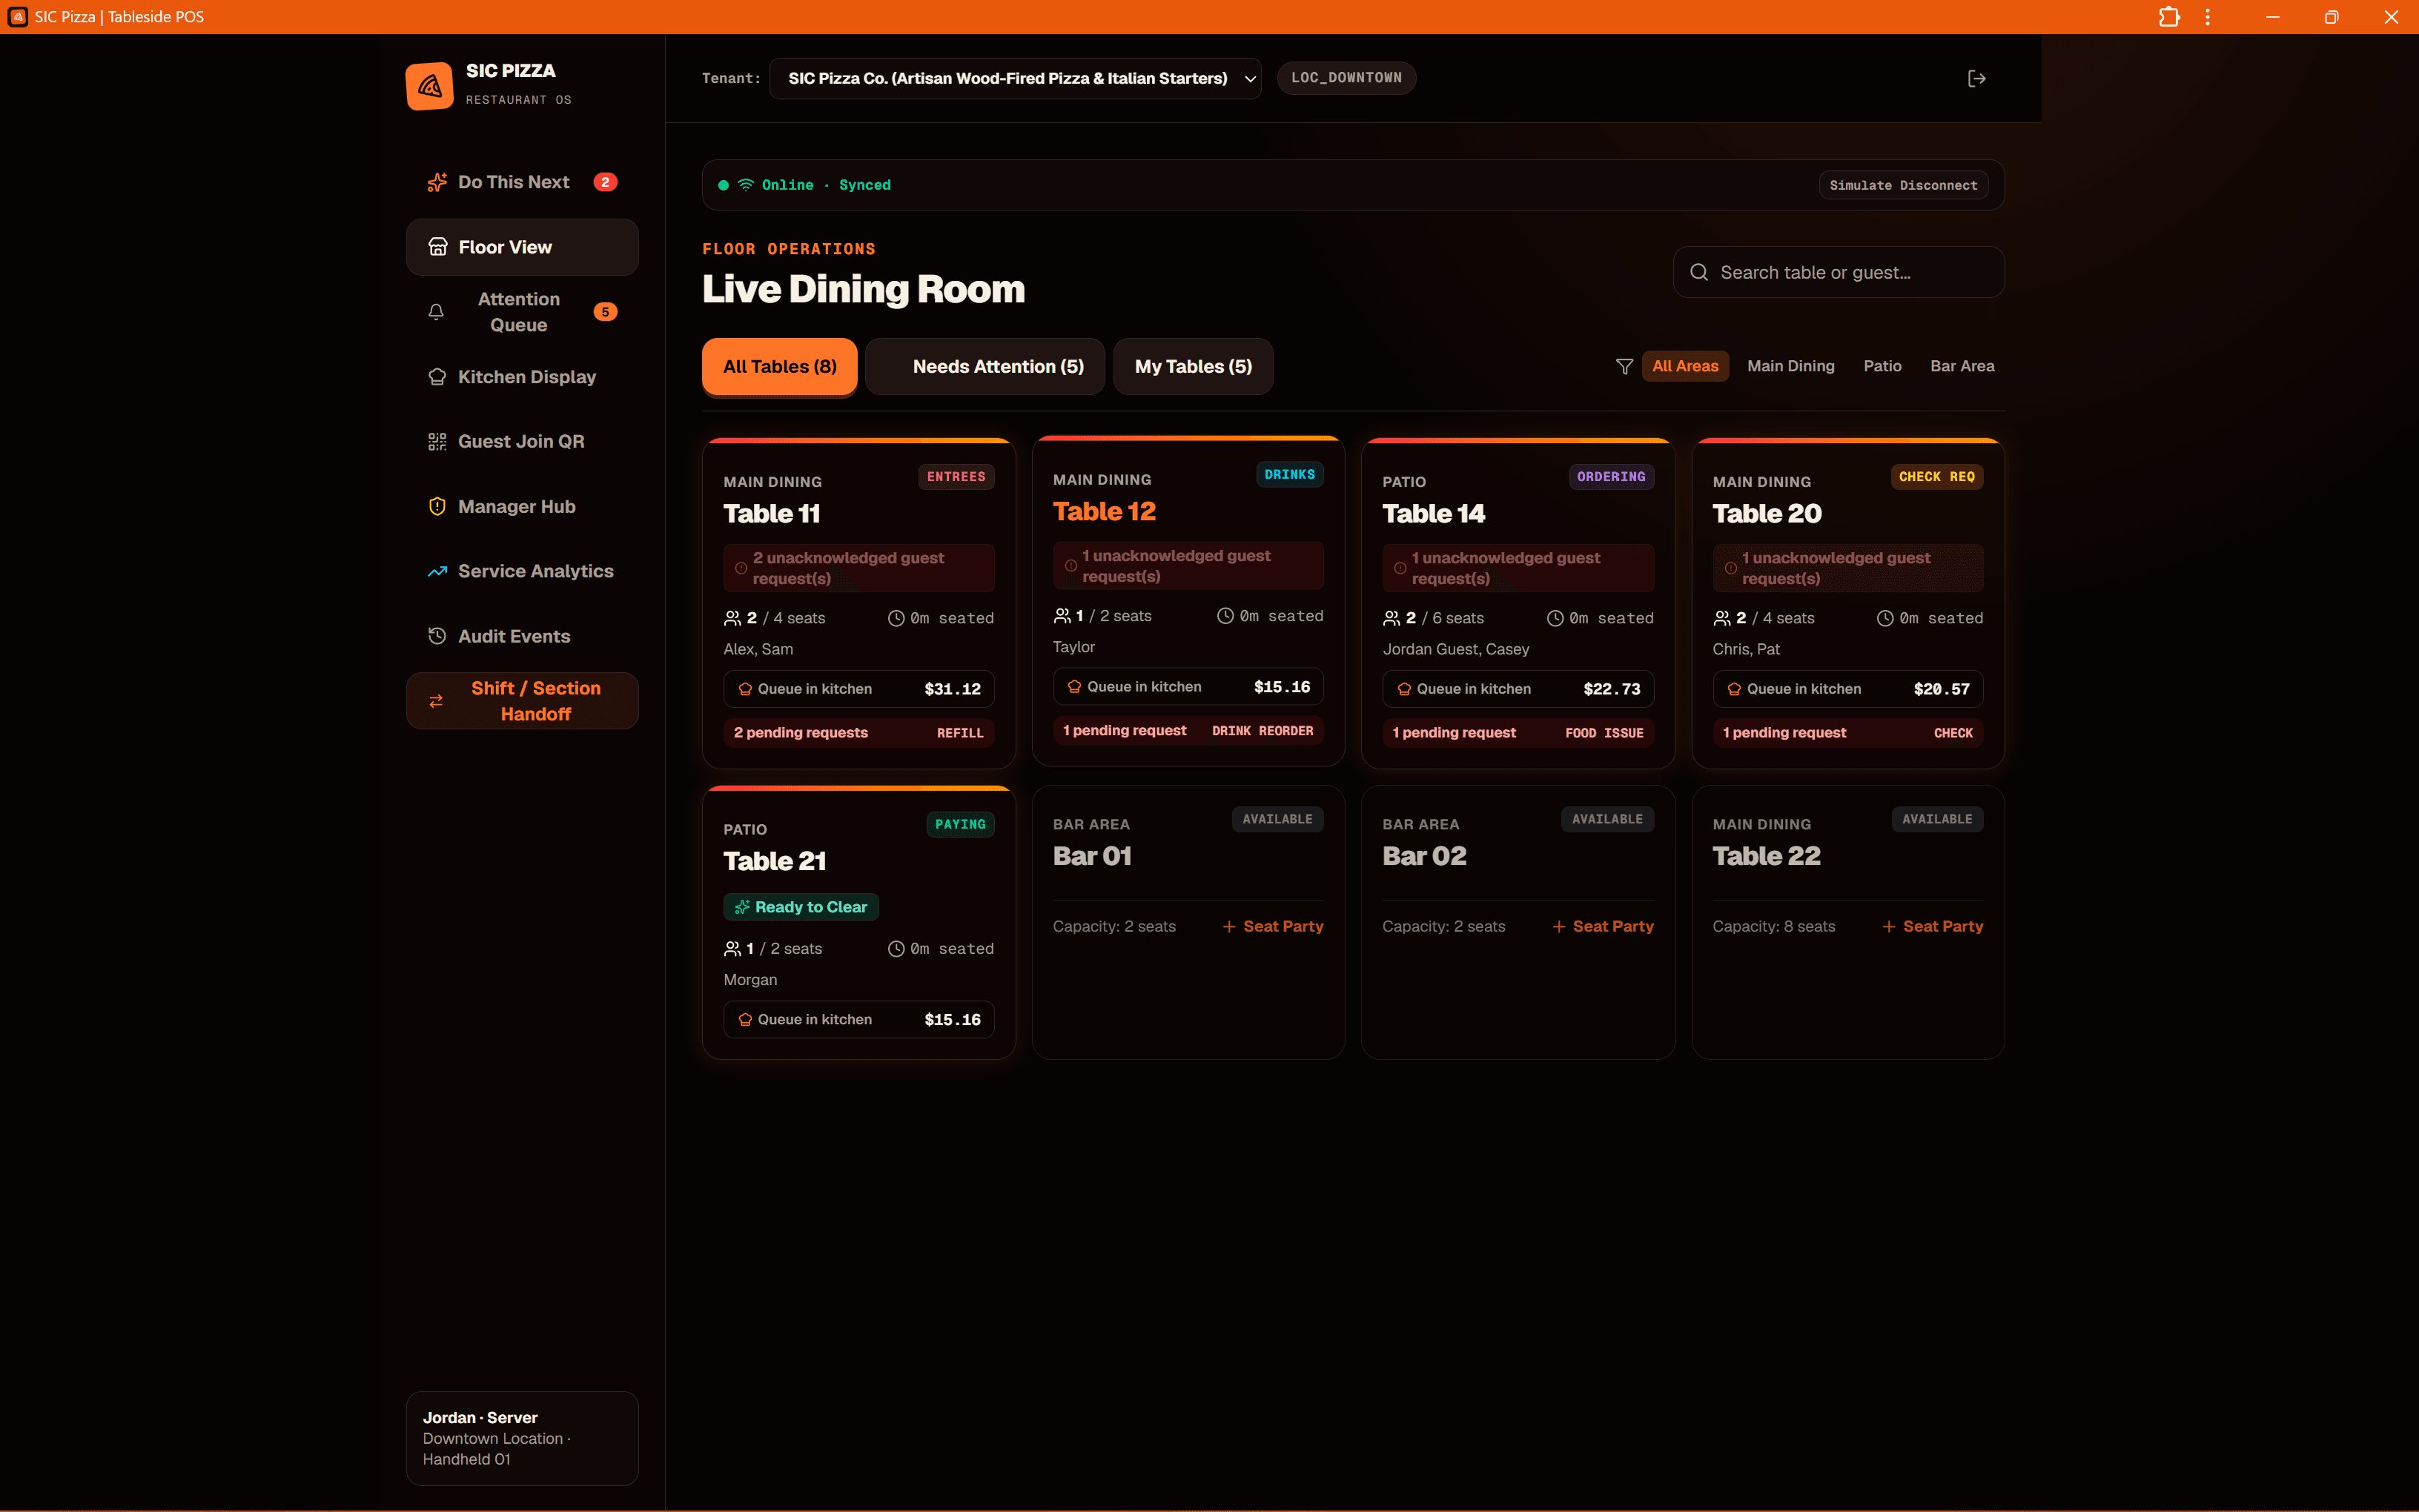Viewport: 2419px width, 1512px height.
Task: Click Table 21 $15.16 kitchen total
Action: click(952, 1020)
